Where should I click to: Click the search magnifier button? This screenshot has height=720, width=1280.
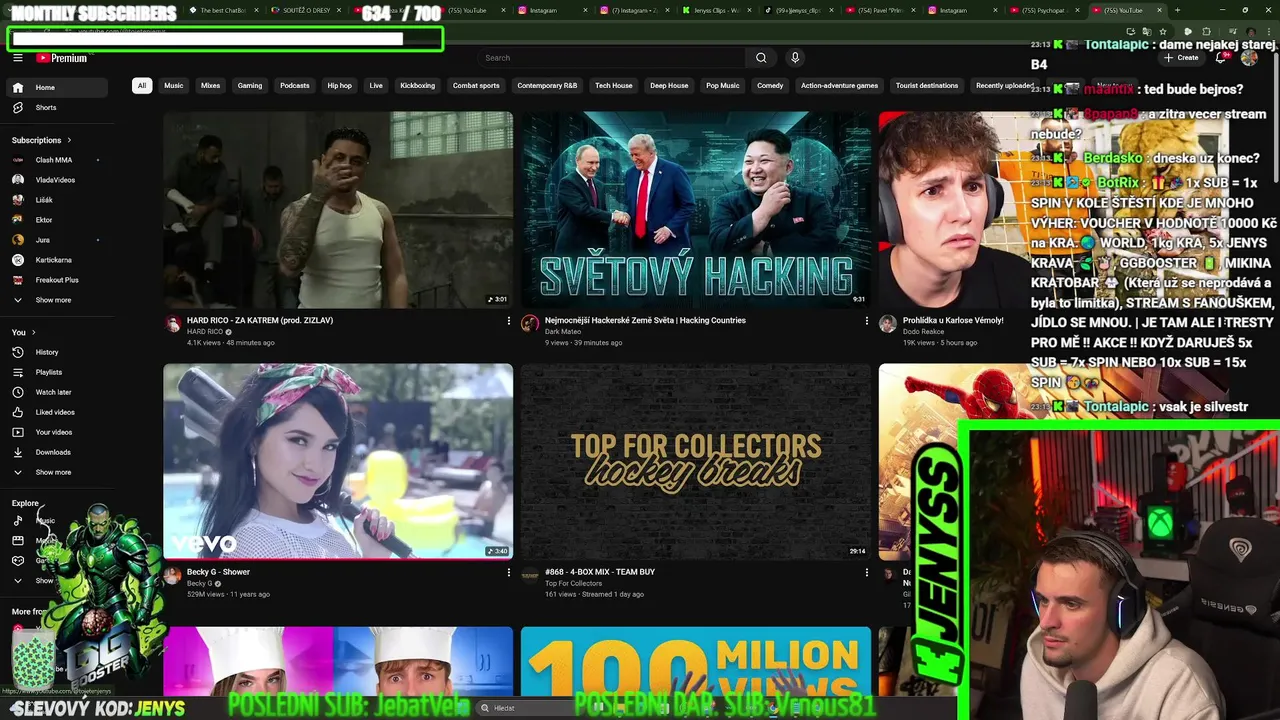click(761, 58)
